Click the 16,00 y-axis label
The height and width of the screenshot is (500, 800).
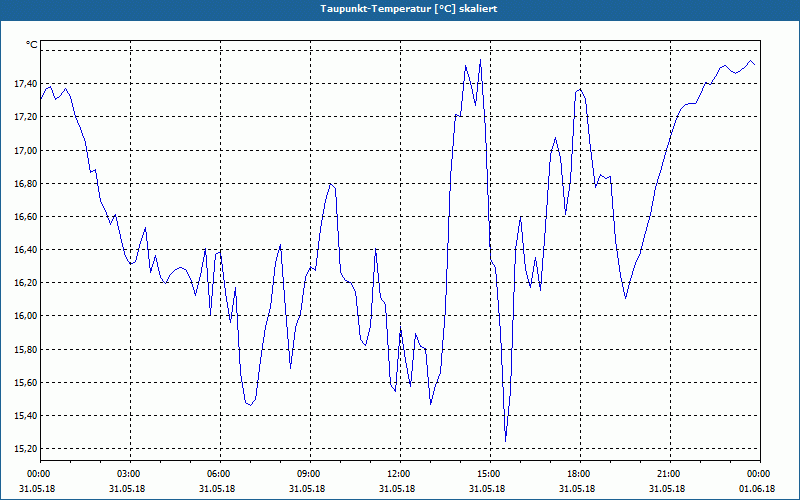26,316
